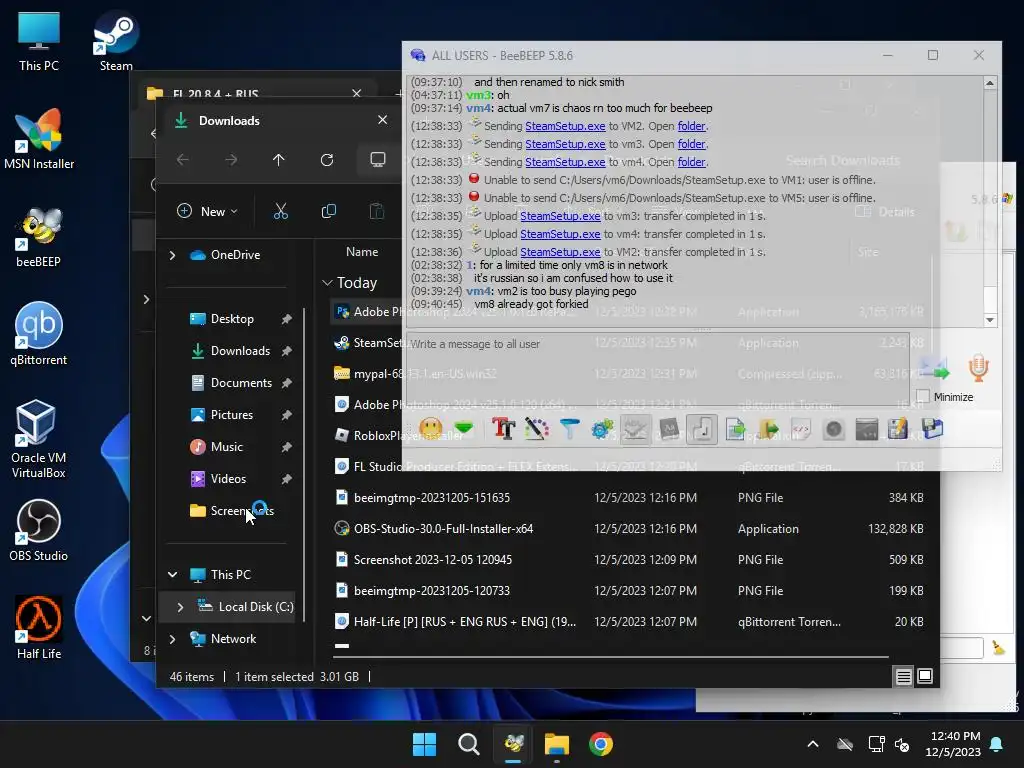
Task: Open Pictures in quick access
Action: pos(231,415)
